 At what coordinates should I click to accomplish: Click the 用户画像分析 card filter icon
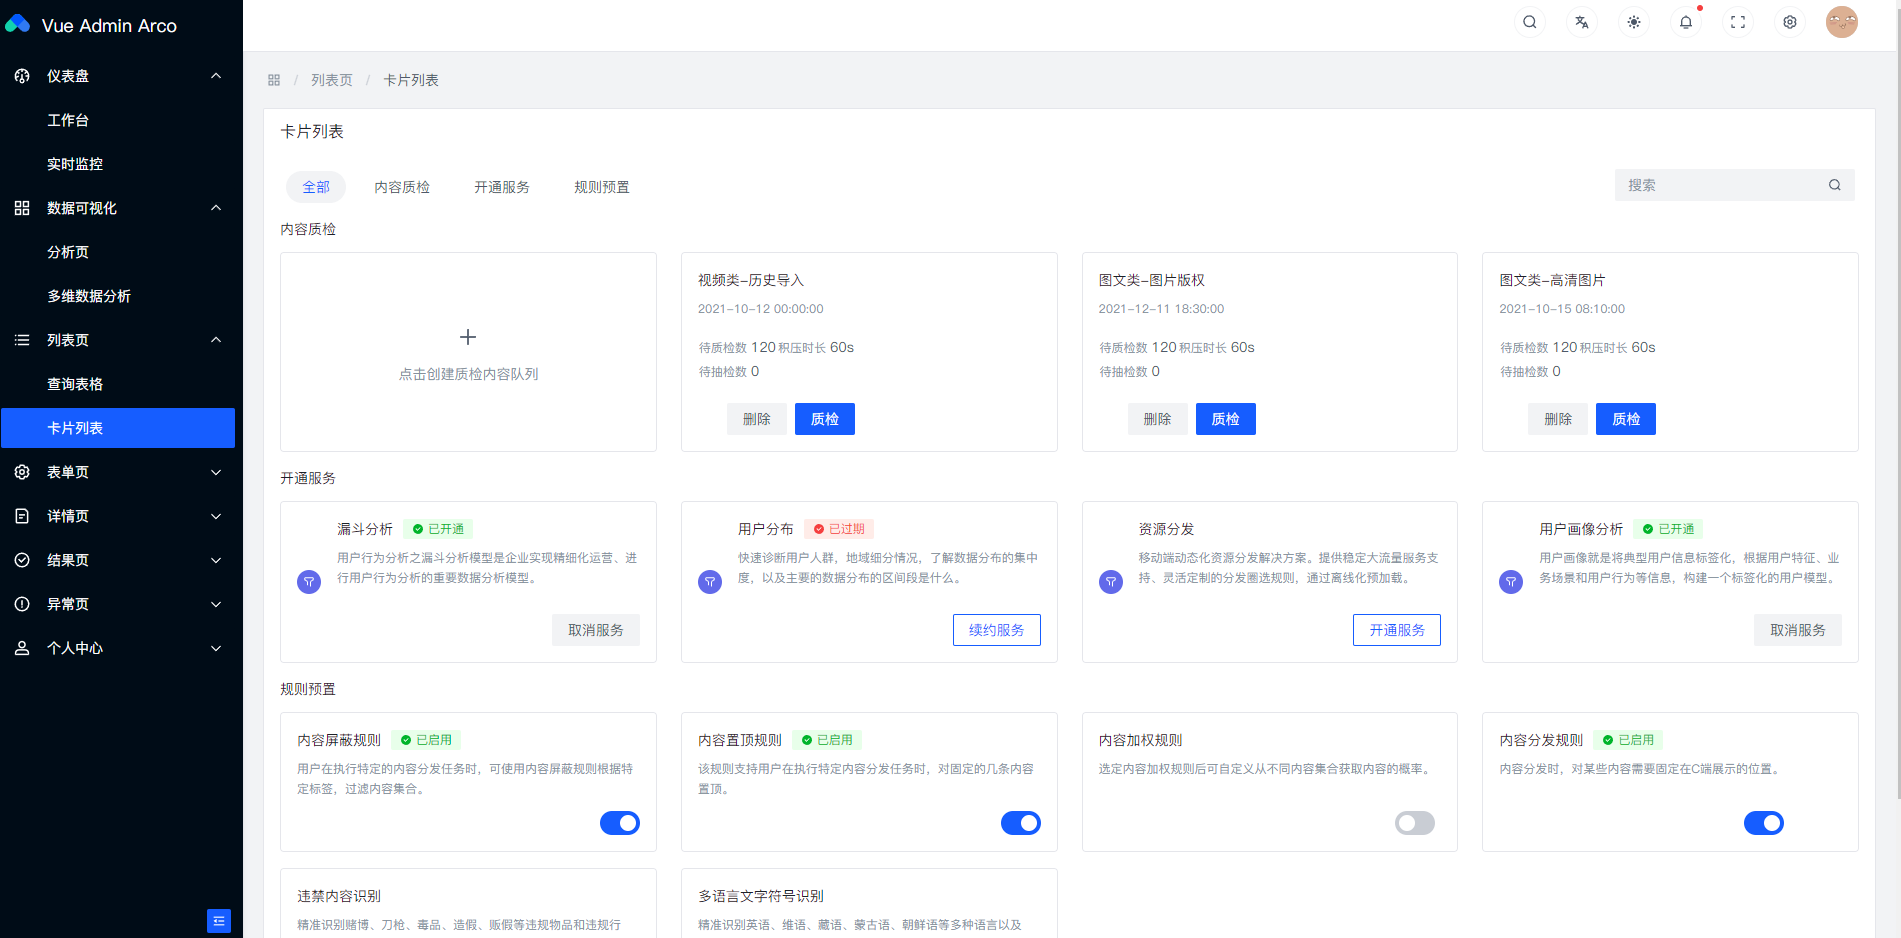pos(1511,582)
